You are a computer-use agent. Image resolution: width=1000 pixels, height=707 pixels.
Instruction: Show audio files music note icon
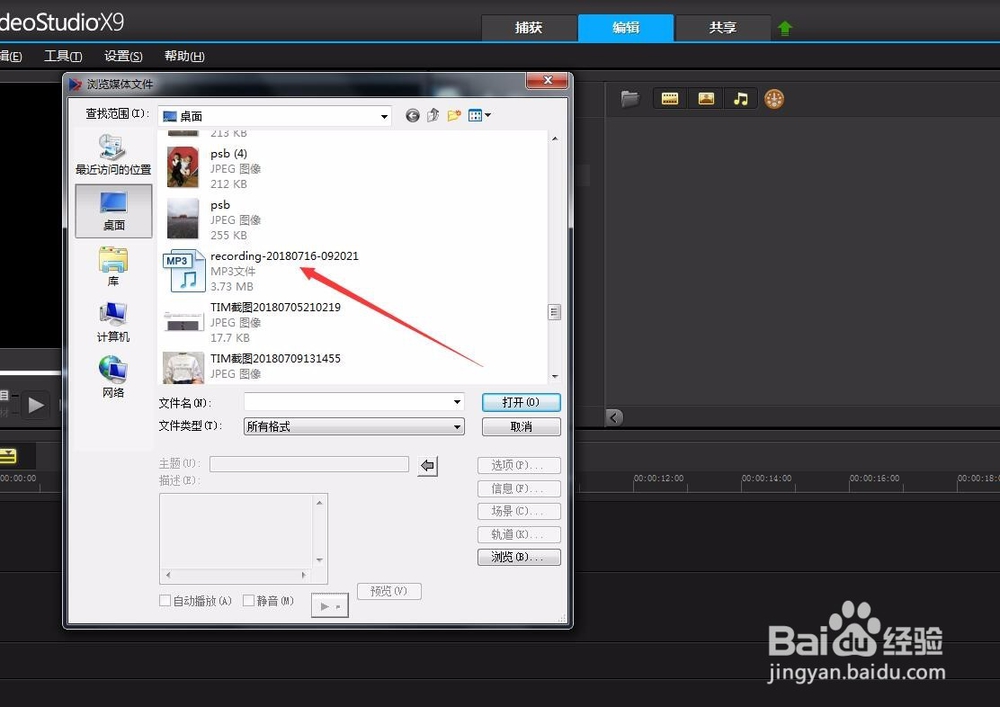740,99
